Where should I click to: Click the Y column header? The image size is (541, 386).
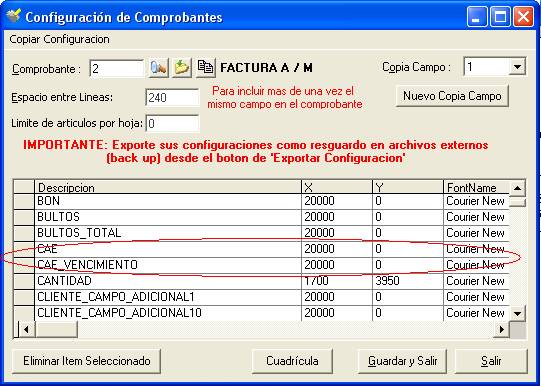[408, 187]
